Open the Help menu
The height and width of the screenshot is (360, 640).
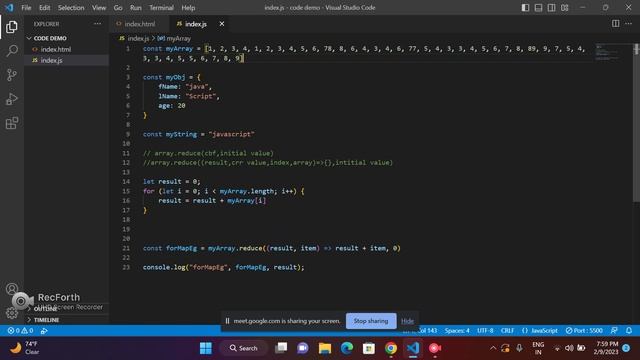[x=188, y=7]
